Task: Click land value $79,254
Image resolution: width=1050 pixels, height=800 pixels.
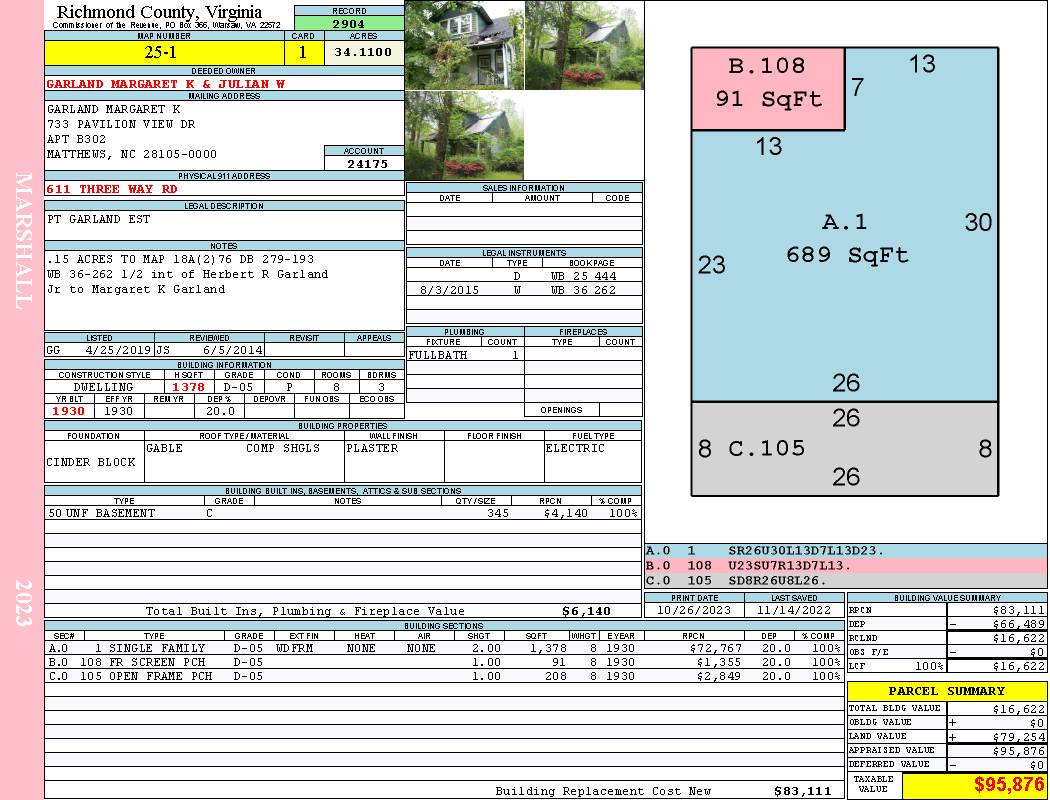Action: pos(1018,737)
